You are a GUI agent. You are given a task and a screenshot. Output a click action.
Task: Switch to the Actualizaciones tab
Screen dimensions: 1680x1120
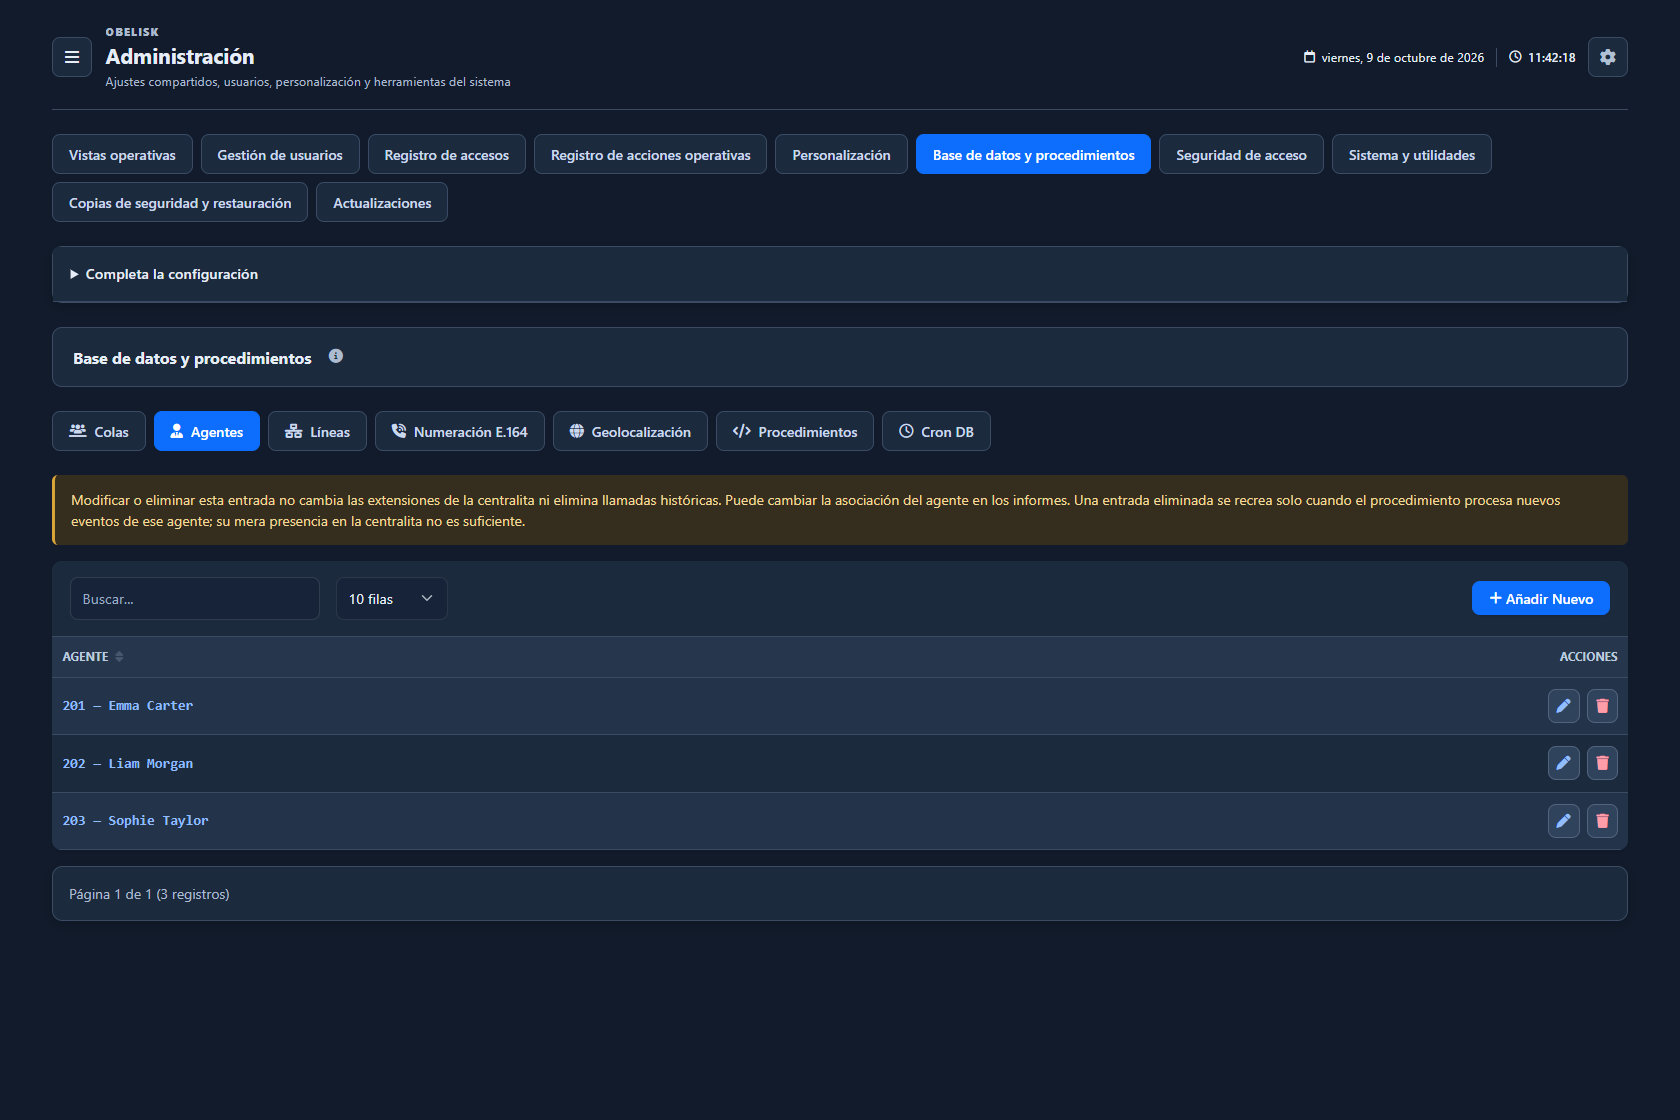click(x=382, y=202)
